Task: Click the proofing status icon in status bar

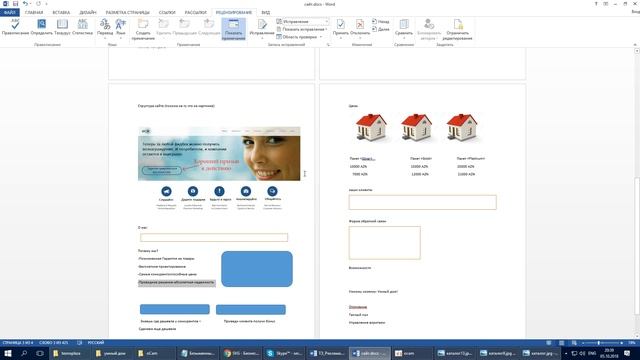Action: [x=79, y=343]
